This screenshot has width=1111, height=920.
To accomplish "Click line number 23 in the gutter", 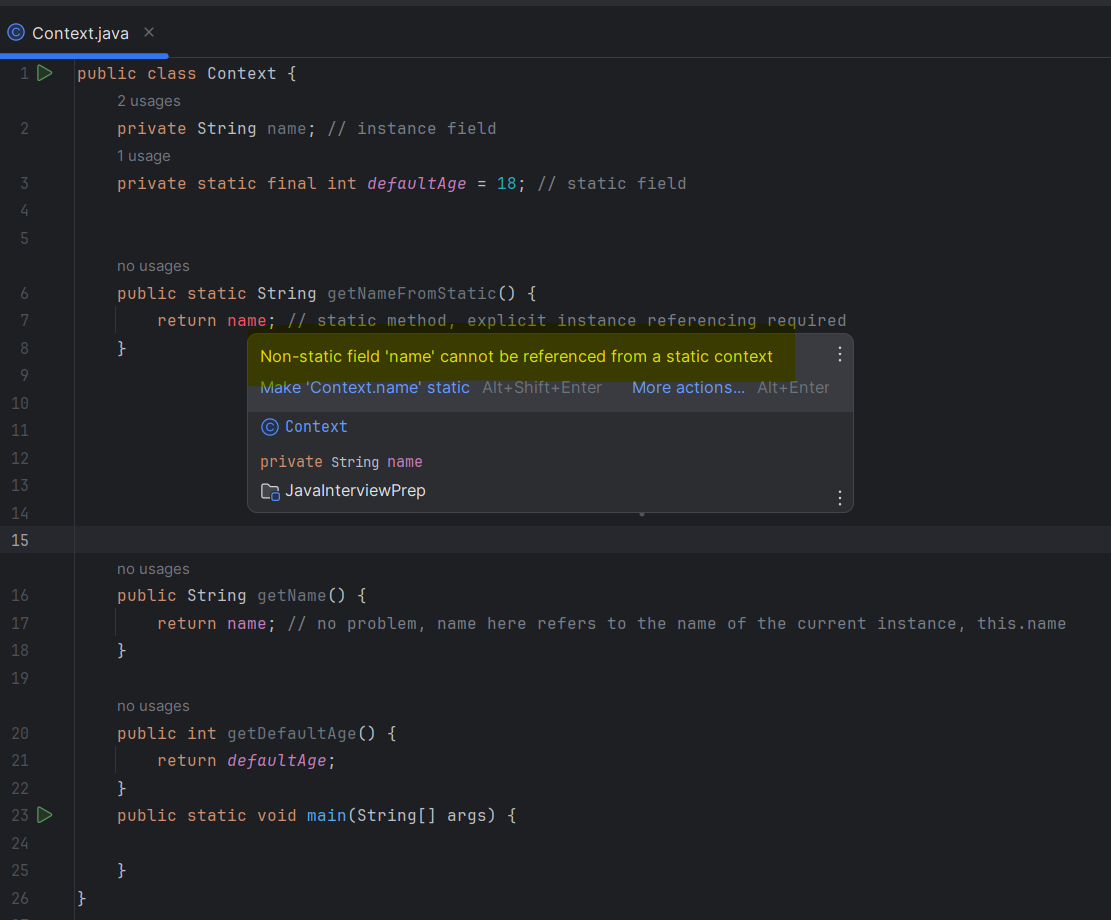I will coord(20,815).
